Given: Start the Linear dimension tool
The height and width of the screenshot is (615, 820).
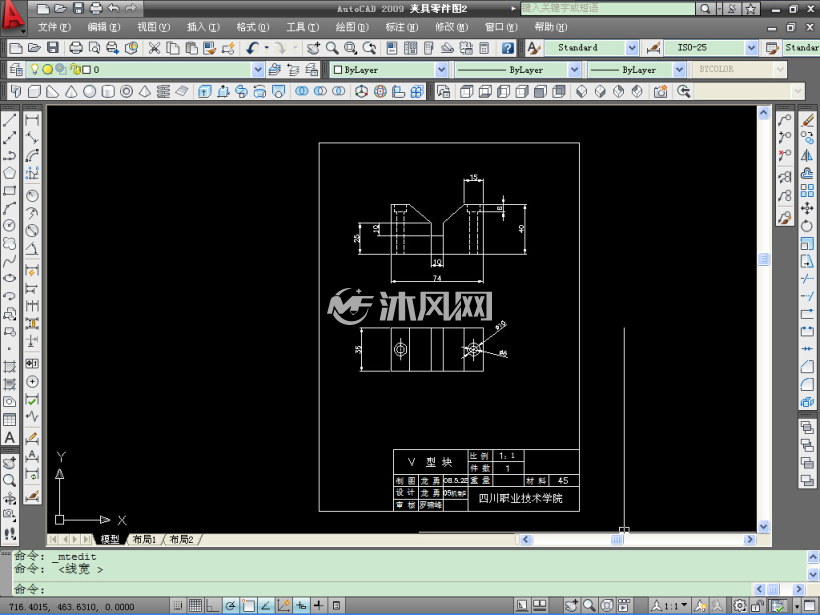Looking at the screenshot, I should [x=32, y=120].
